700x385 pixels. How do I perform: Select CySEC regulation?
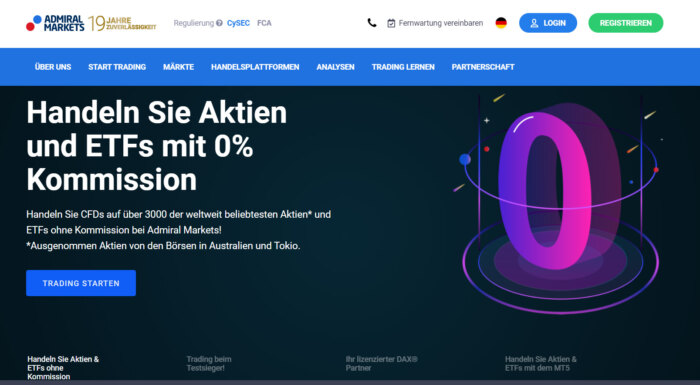tap(238, 23)
